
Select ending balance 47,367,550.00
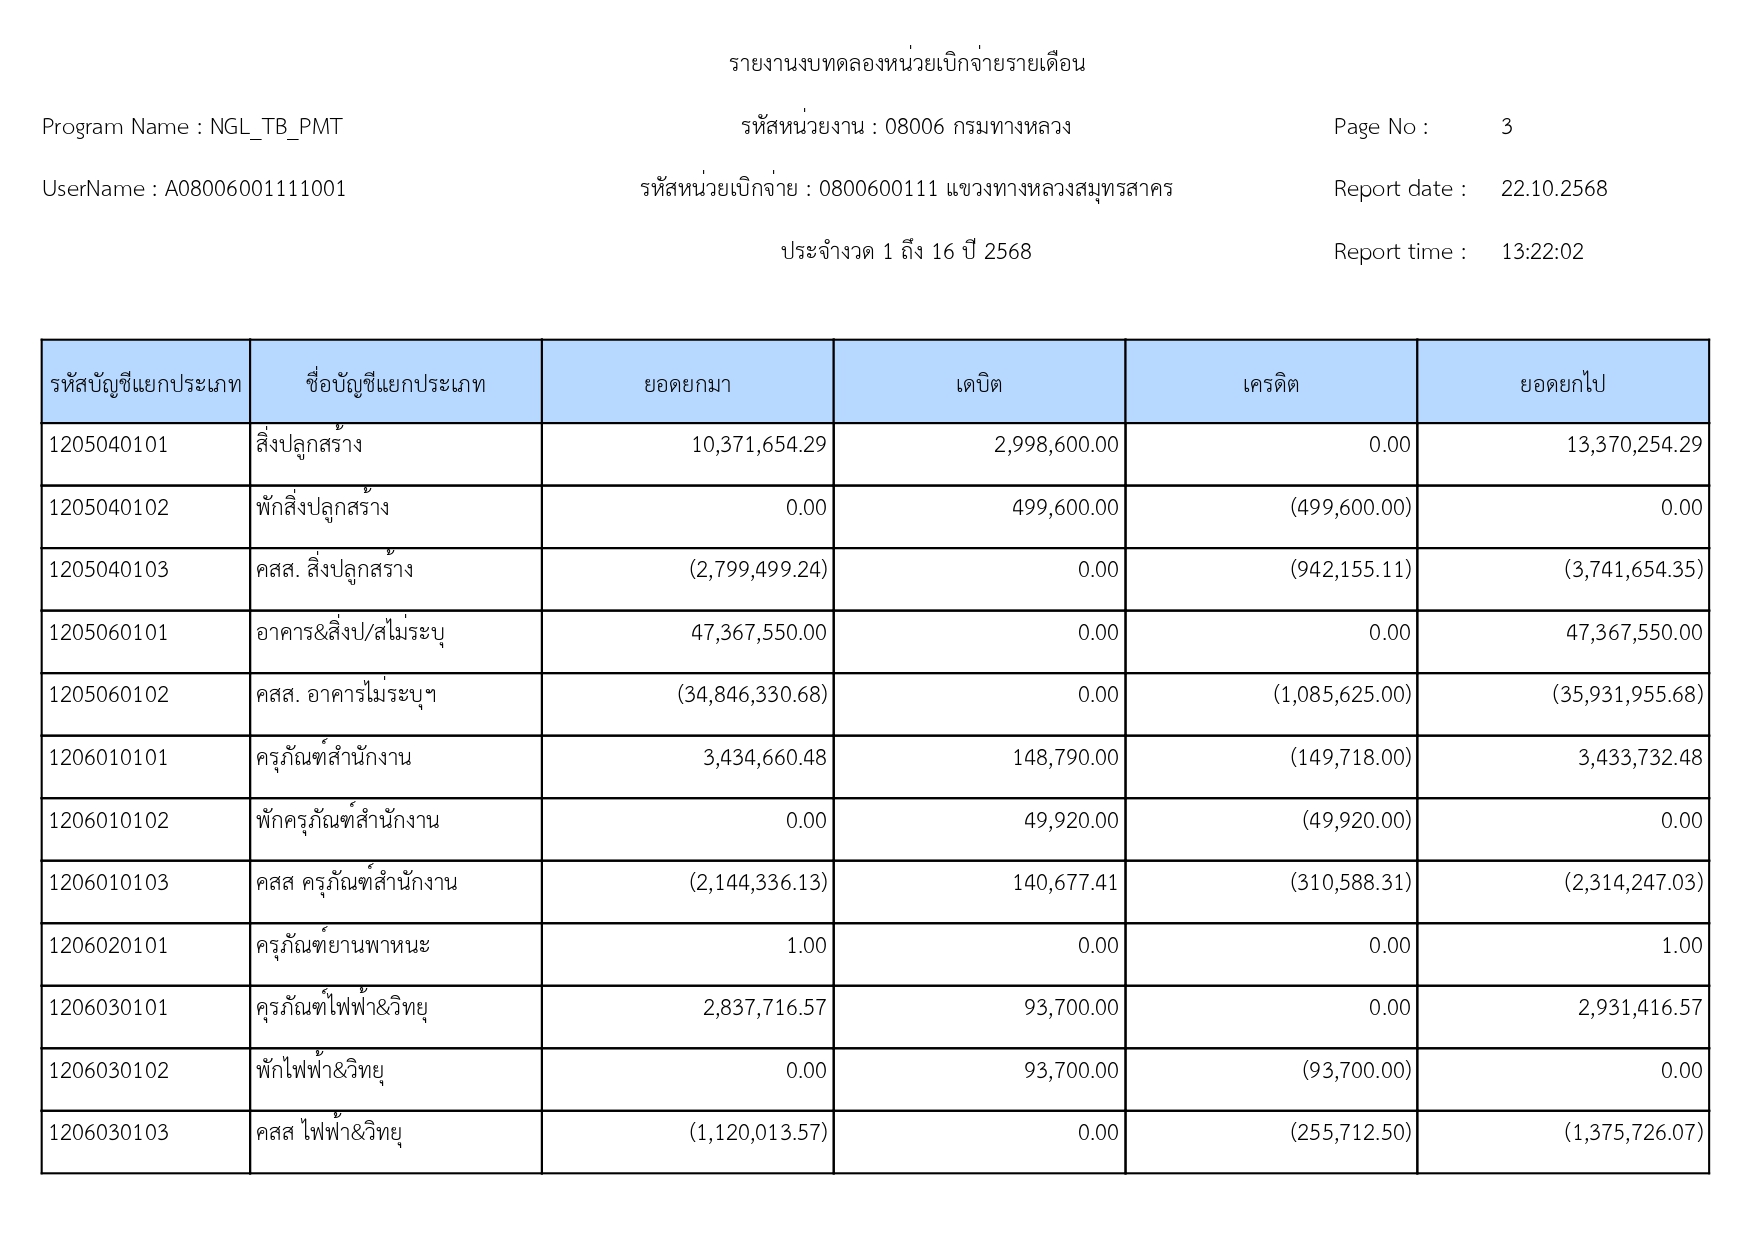pyautogui.click(x=1633, y=633)
